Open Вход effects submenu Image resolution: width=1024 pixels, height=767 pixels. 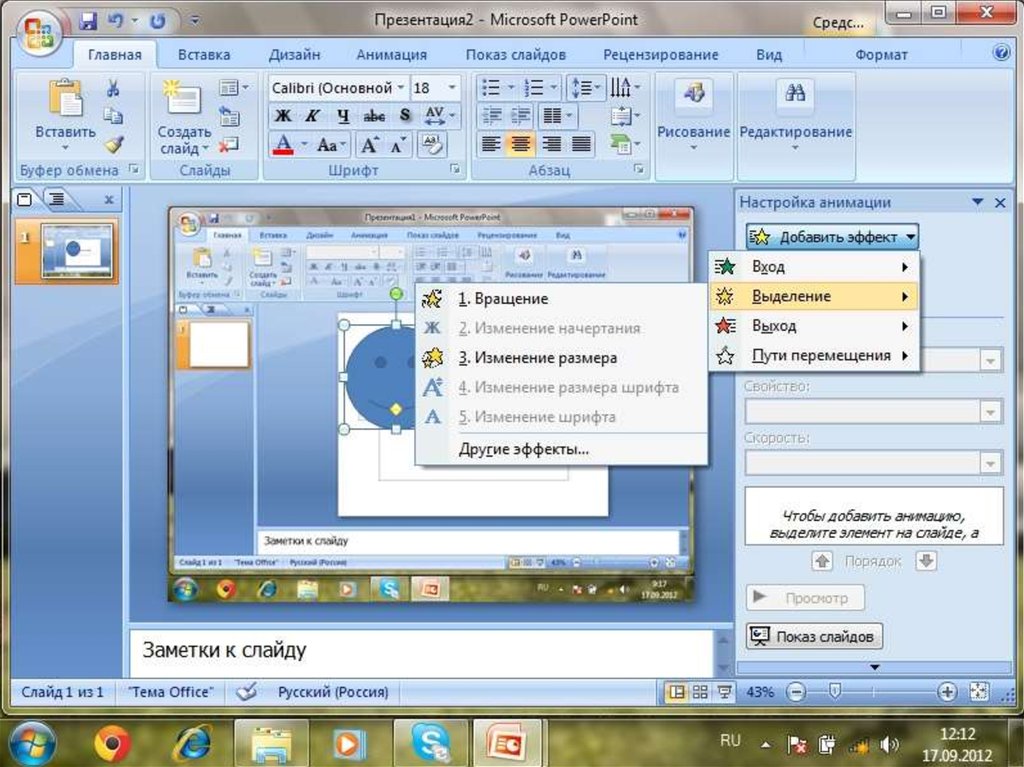coord(814,267)
